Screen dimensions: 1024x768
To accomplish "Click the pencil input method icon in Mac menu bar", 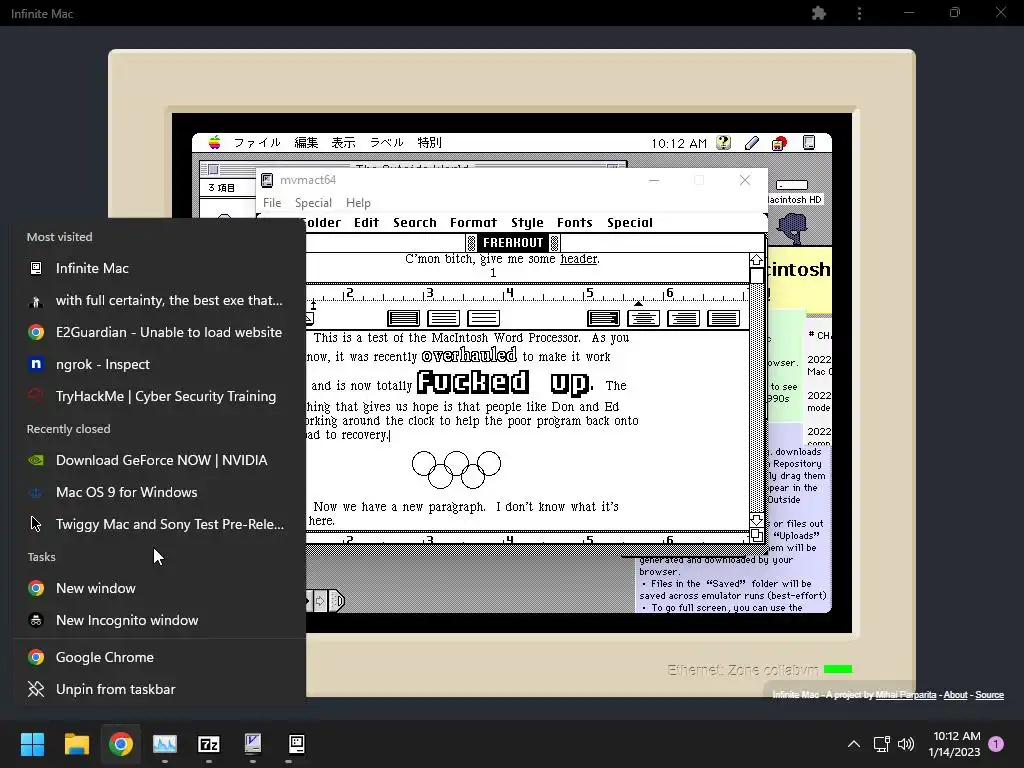I will point(752,142).
